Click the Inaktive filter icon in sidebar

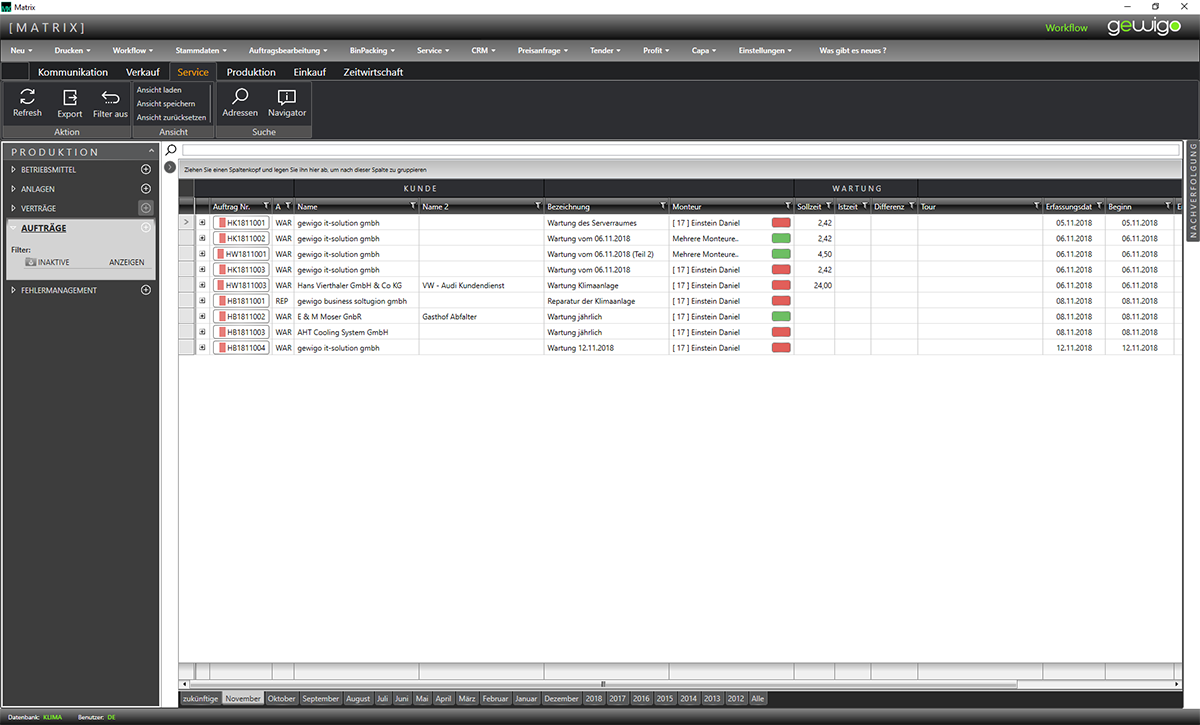(31, 262)
